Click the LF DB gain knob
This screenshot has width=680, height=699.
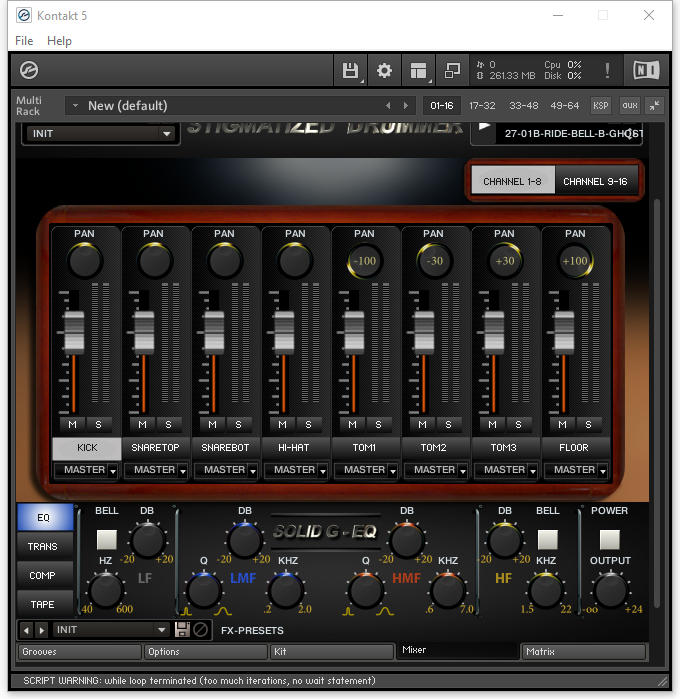point(147,540)
